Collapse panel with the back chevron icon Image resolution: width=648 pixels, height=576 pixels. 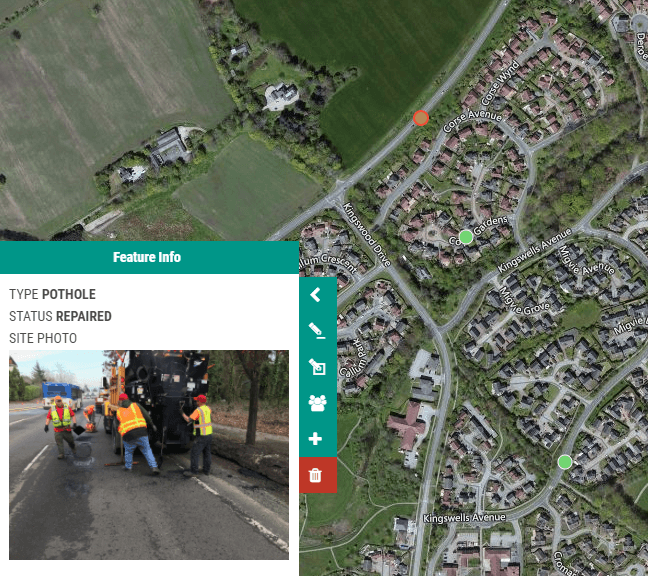point(317,295)
